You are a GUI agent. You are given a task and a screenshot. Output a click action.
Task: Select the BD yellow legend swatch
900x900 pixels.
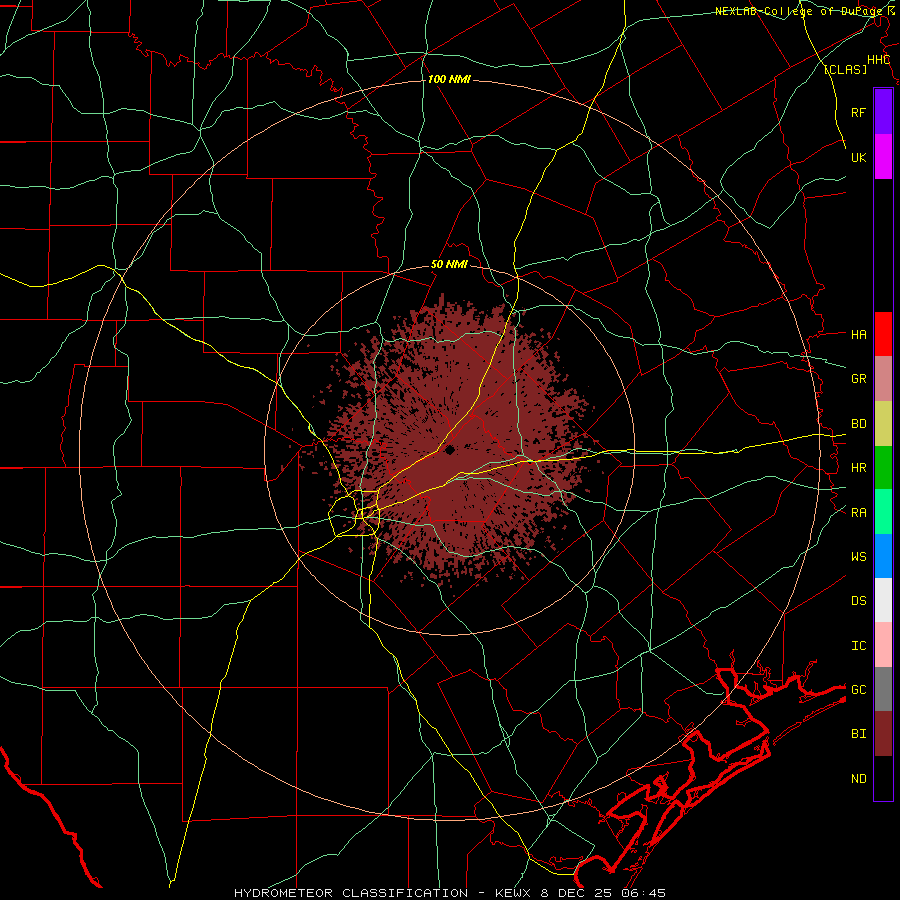click(883, 424)
